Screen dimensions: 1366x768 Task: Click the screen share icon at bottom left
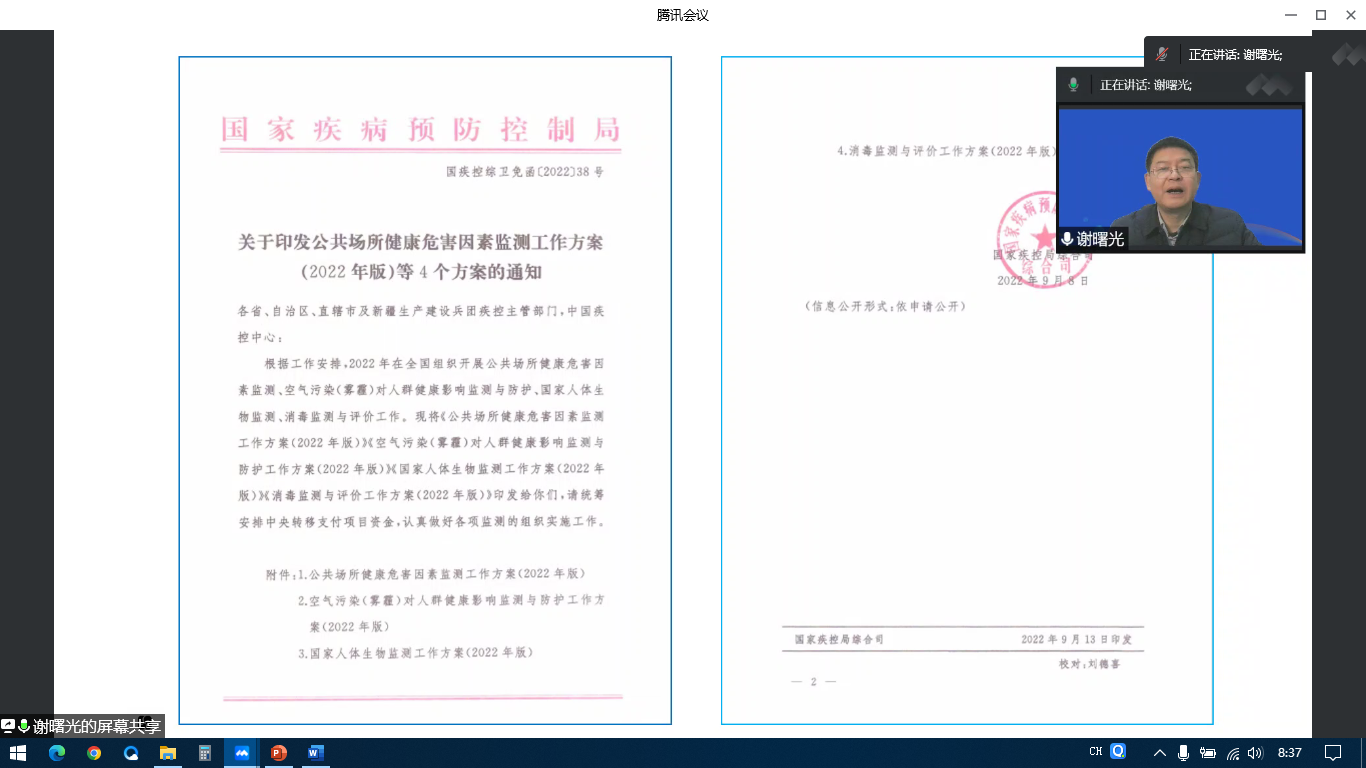8,726
